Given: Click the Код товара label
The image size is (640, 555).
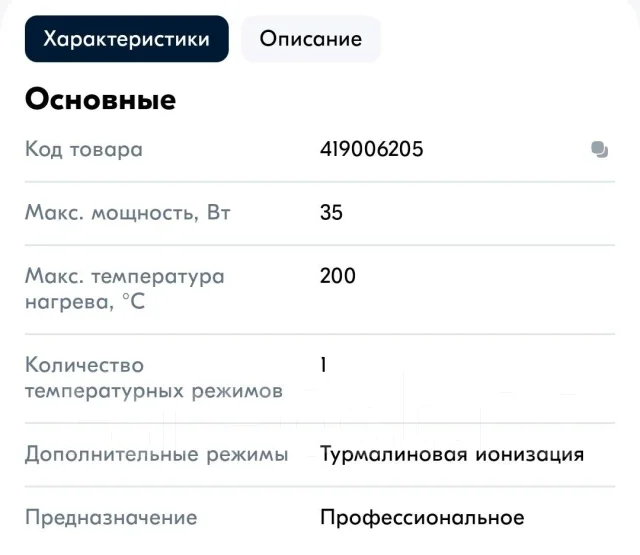Looking at the screenshot, I should tap(84, 149).
